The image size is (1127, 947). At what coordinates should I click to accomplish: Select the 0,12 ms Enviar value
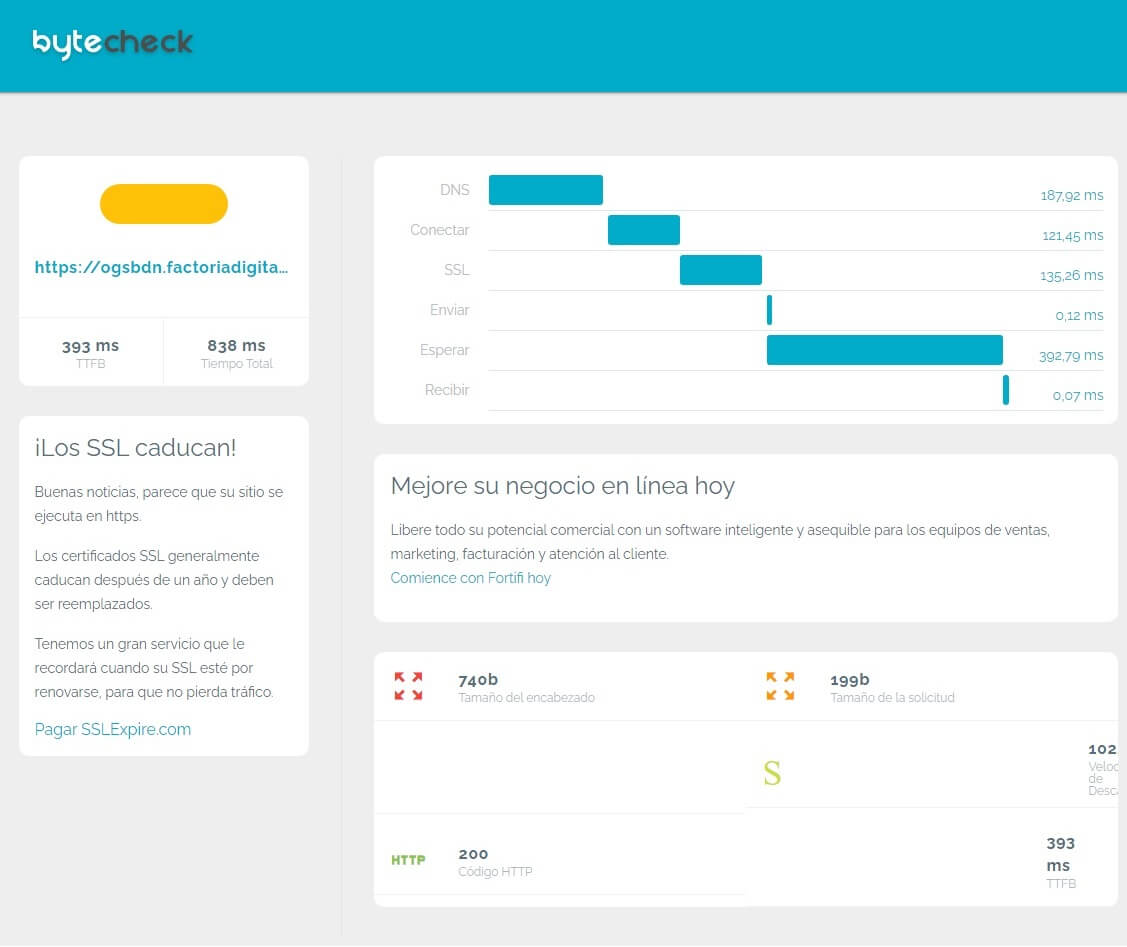click(1079, 315)
